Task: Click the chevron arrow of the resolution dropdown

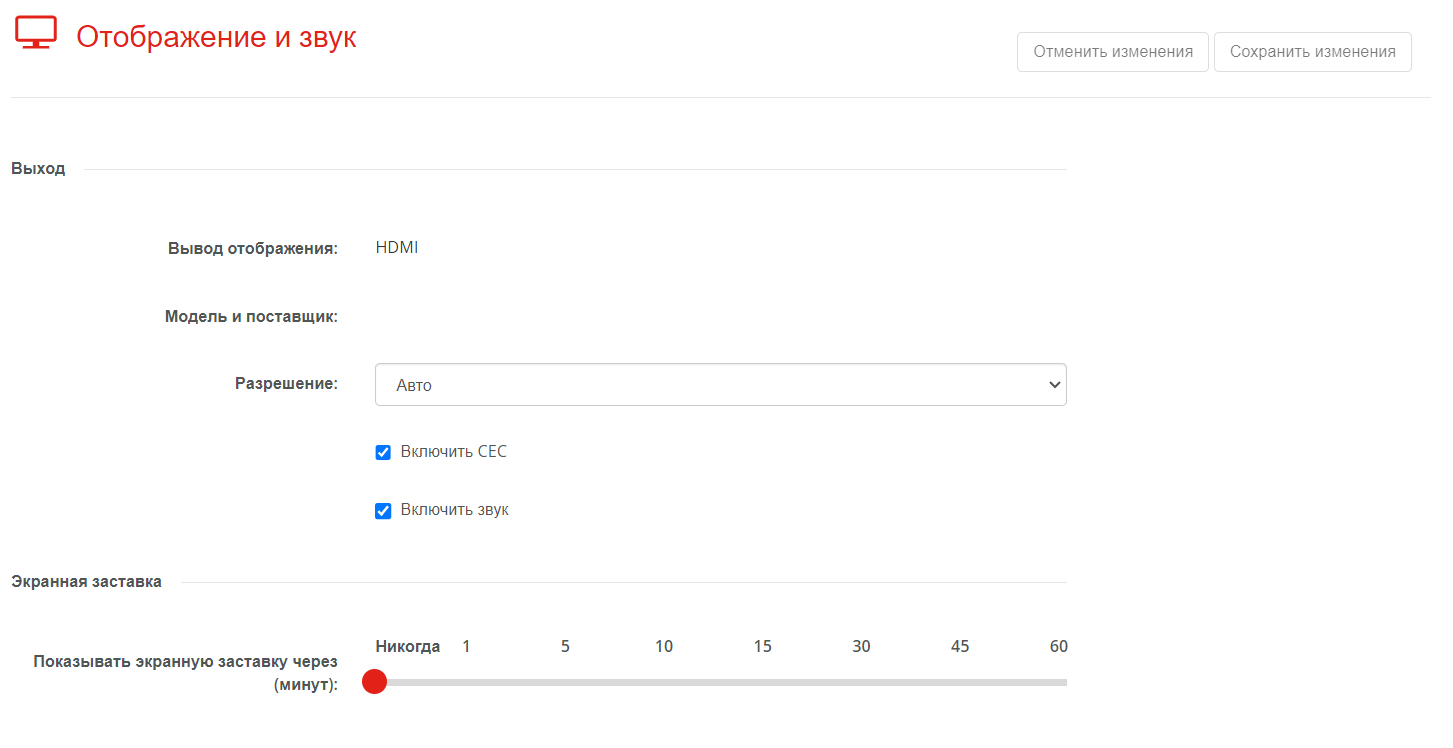Action: tap(1053, 385)
